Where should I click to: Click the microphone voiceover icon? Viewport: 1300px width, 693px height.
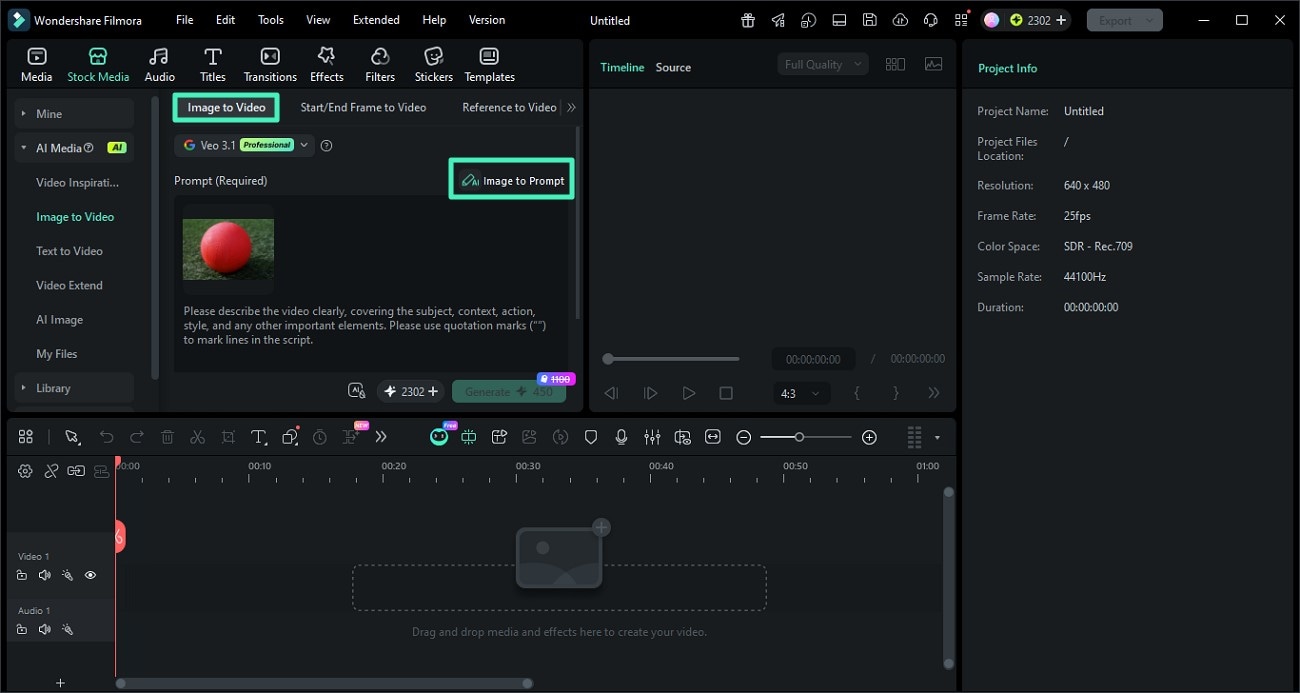tap(621, 437)
